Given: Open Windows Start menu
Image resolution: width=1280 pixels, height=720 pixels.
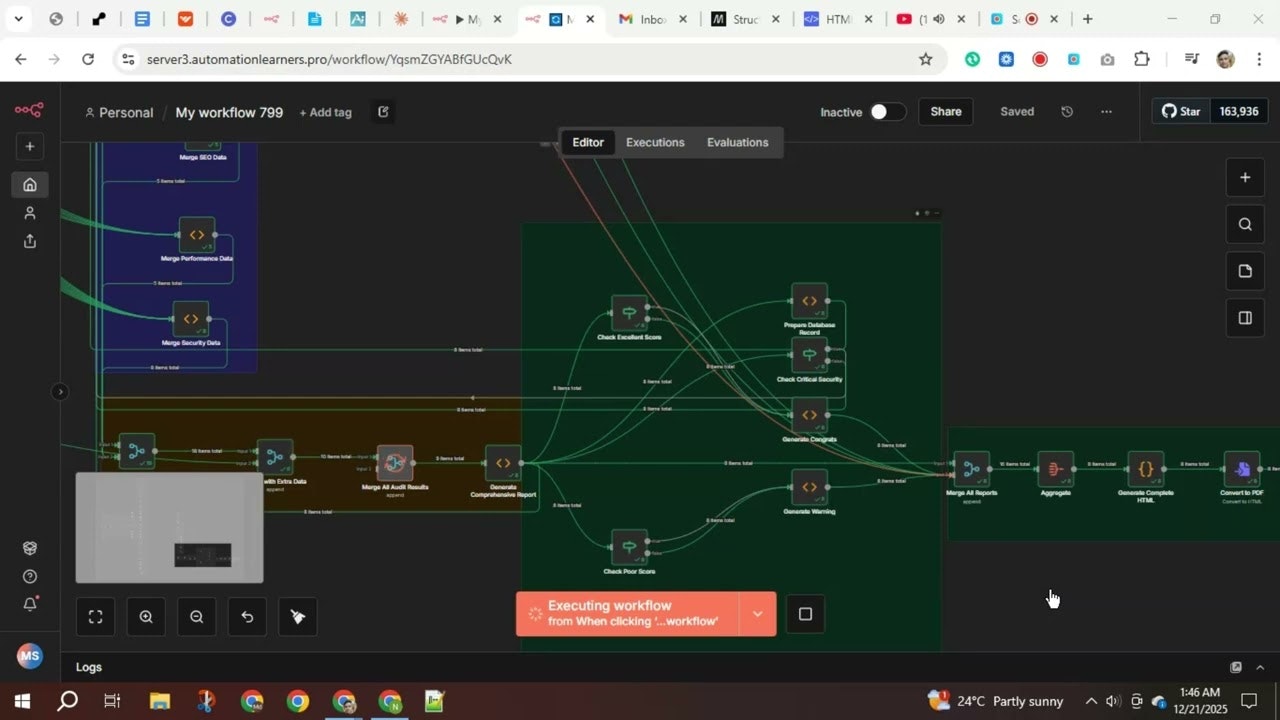Looking at the screenshot, I should 22,701.
